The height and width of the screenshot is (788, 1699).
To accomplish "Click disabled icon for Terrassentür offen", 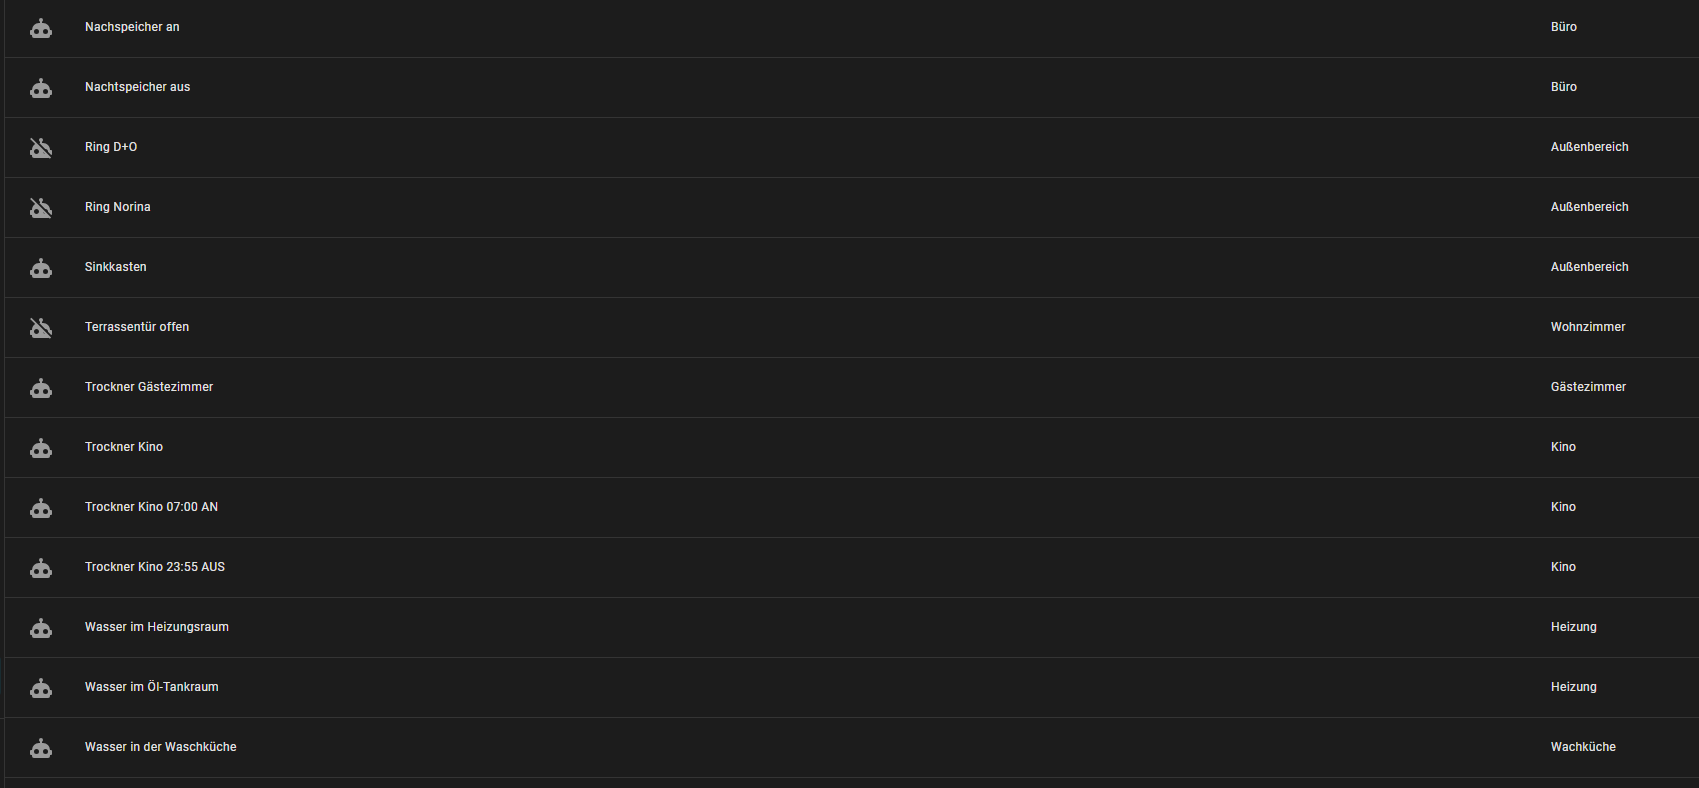I will tap(41, 328).
